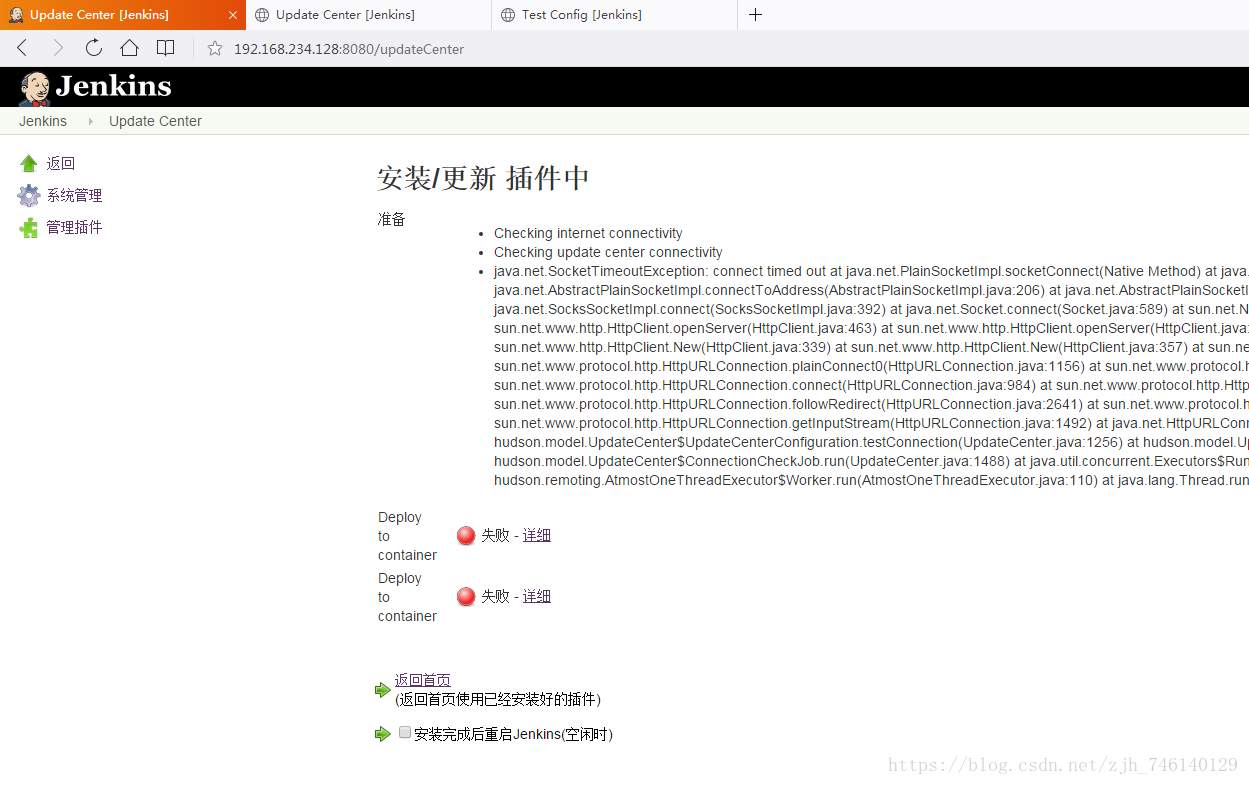Viewport: 1249px width, 785px height.
Task: Click the puzzle piece icon for 管理插件
Action: click(x=29, y=228)
